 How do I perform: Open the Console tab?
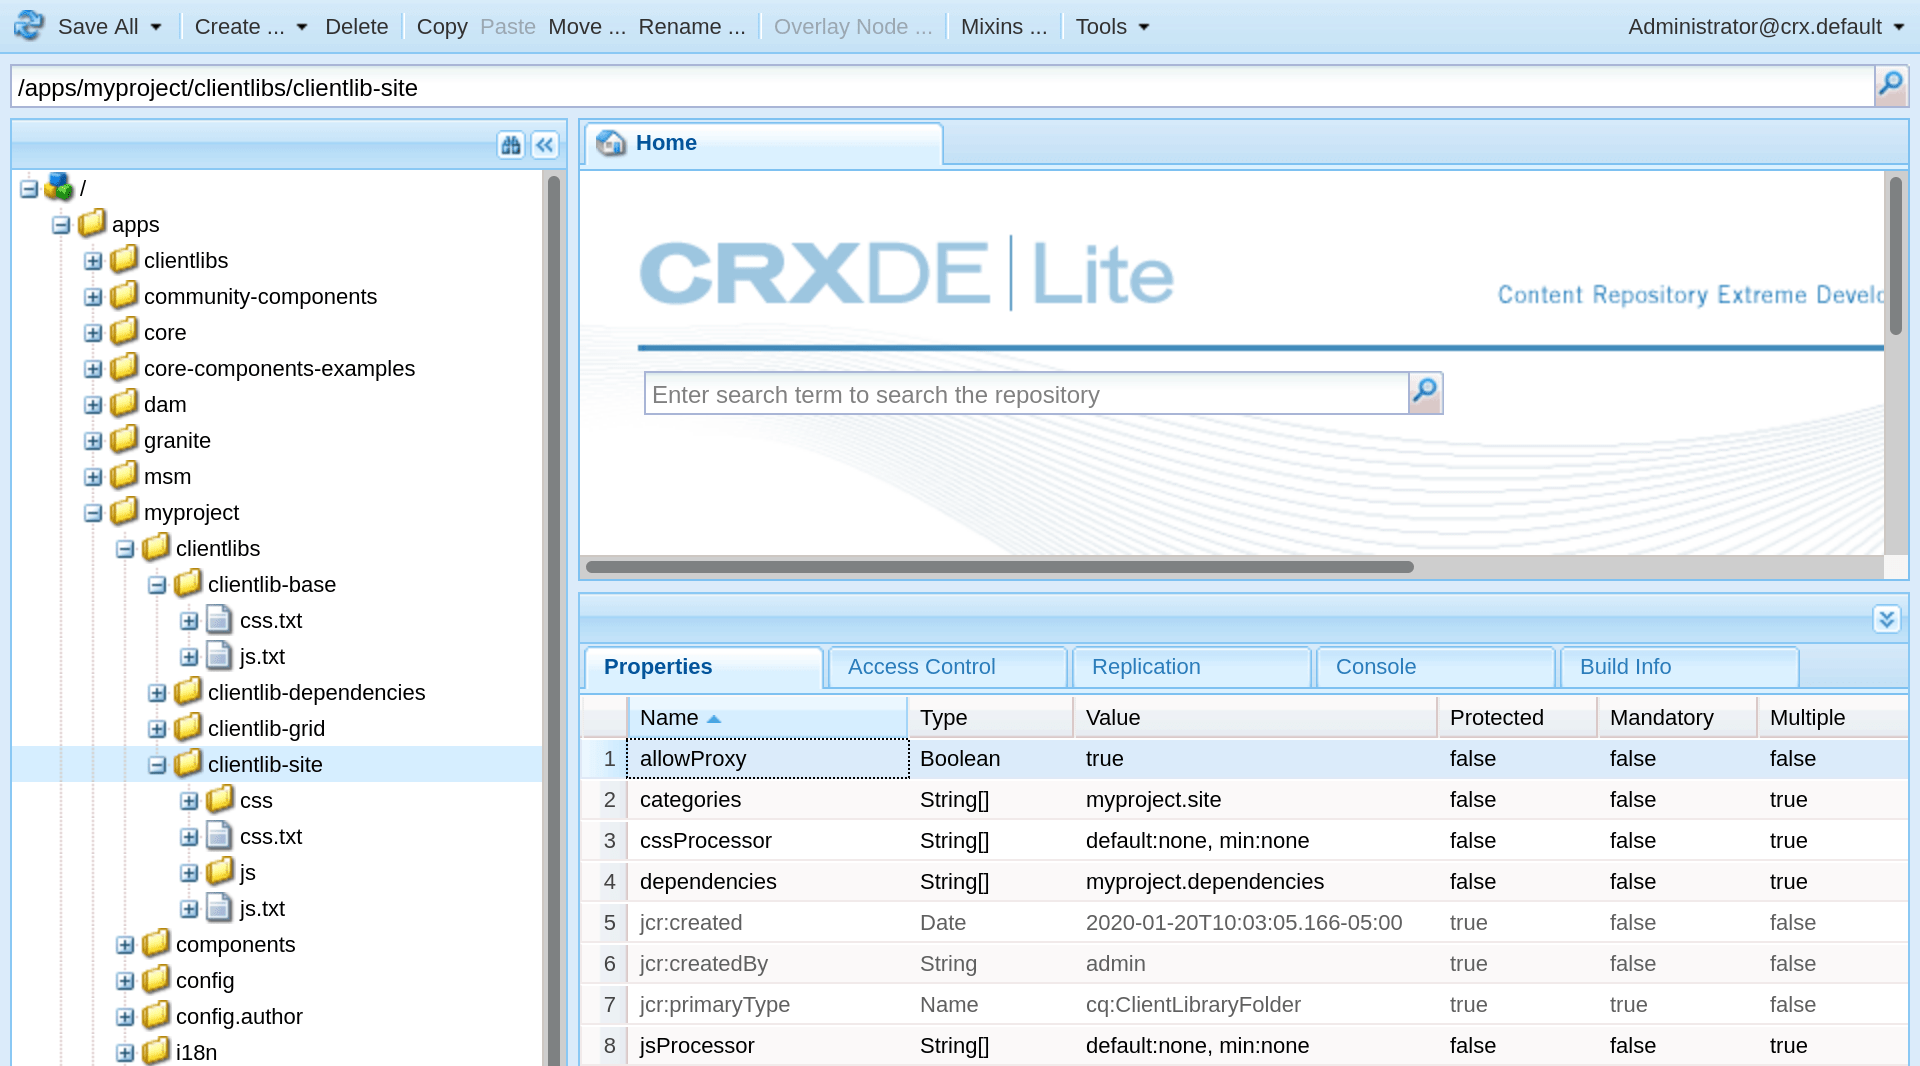(x=1435, y=667)
